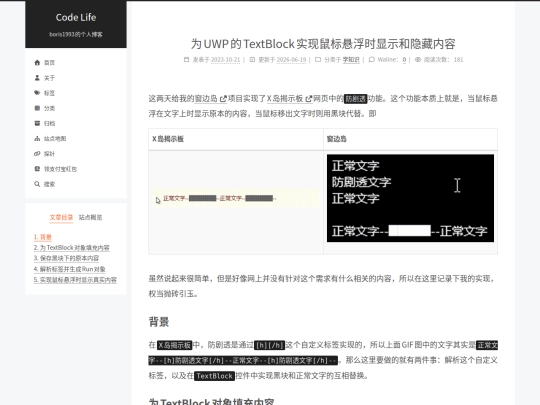Click external-link icon after X岛揭示板

tap(309, 99)
